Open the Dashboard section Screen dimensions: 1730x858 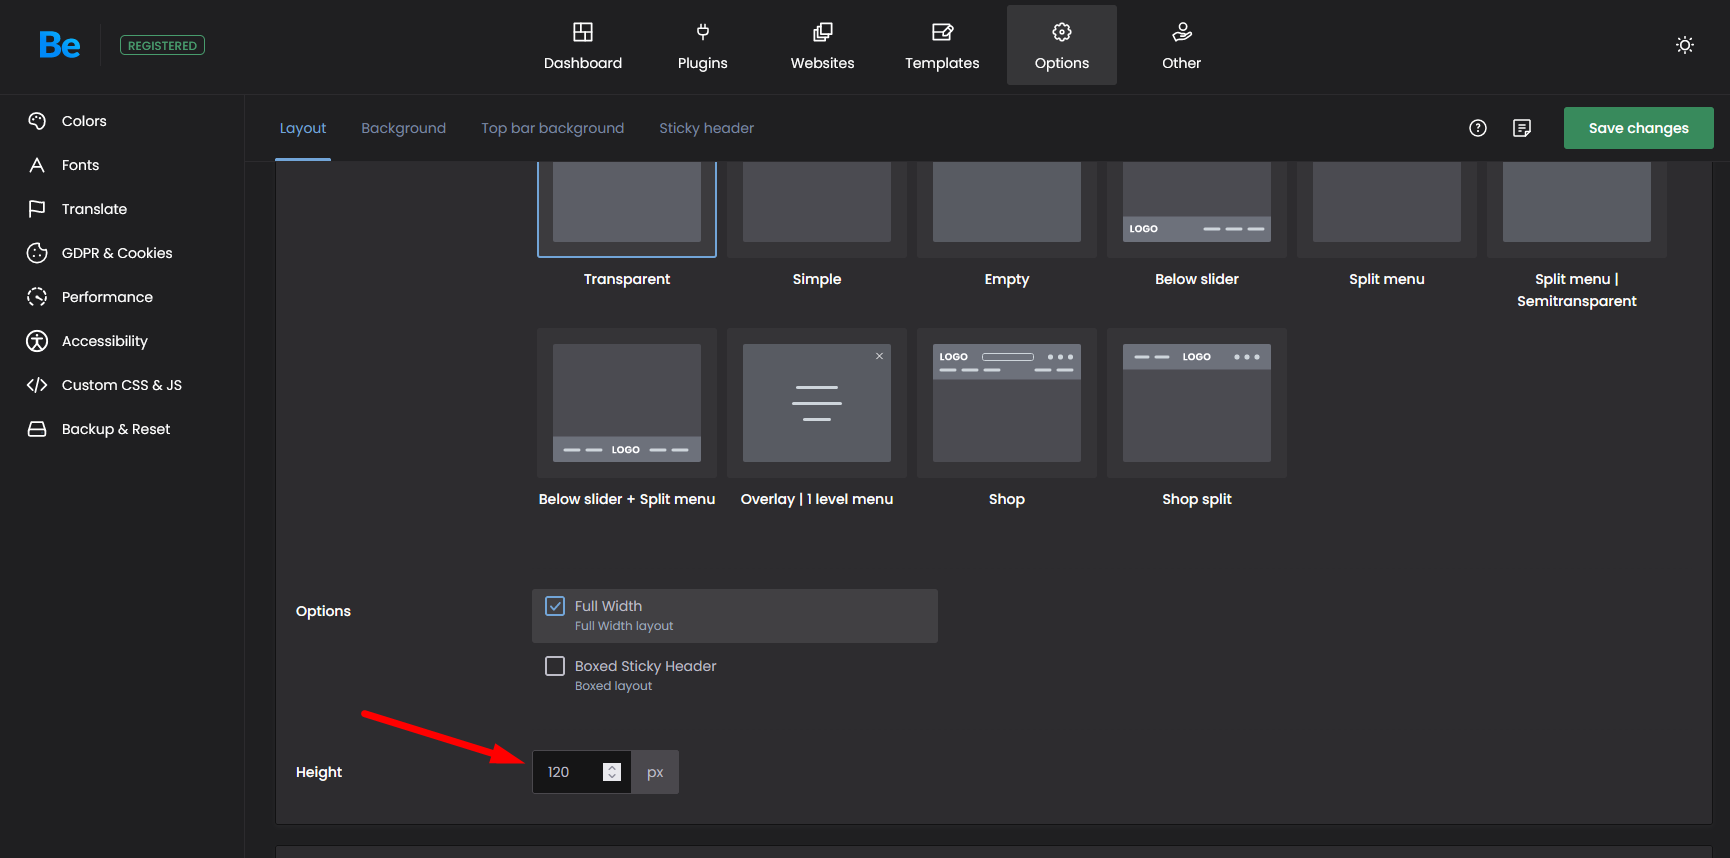583,46
